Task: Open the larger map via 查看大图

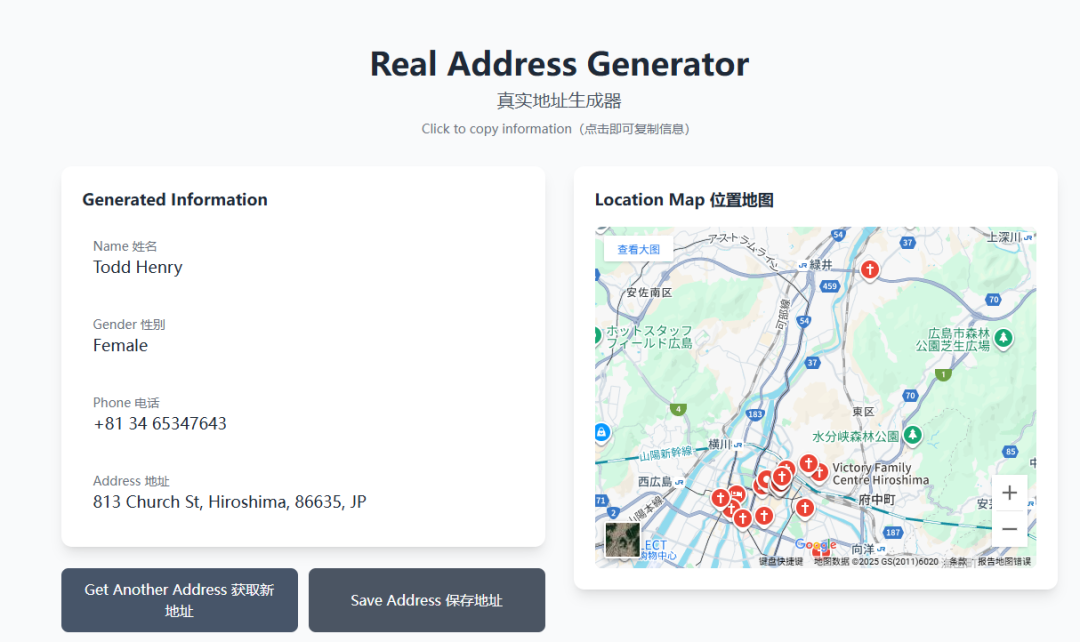Action: tap(638, 249)
